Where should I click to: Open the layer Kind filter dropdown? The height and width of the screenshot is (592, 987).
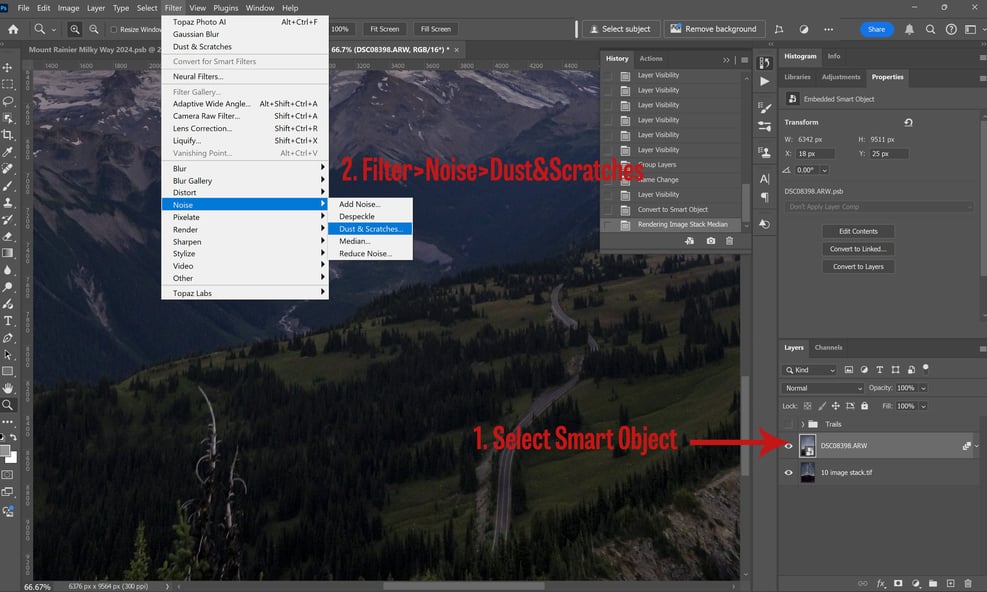pyautogui.click(x=809, y=370)
